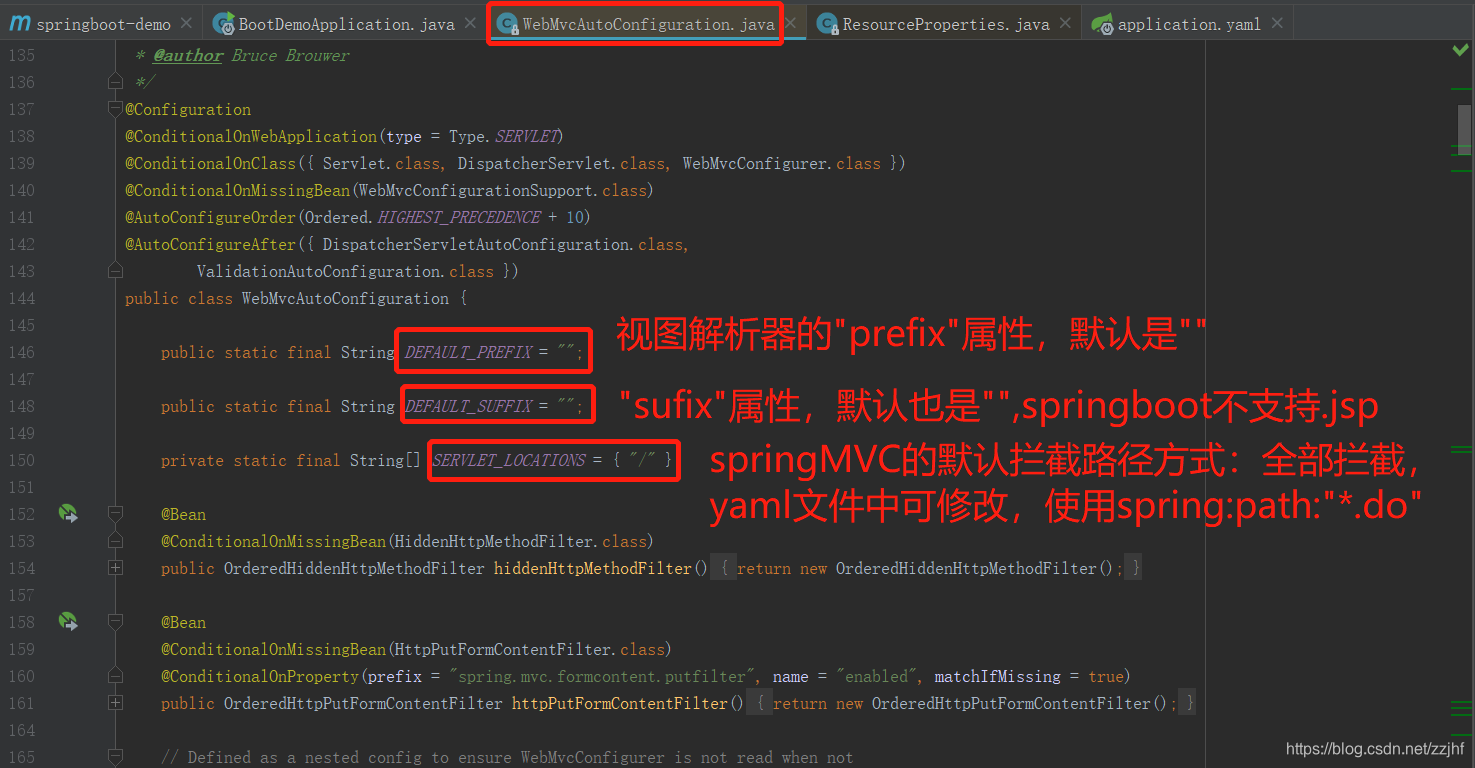Close the WebMvcAutoConfiguration.java tab

(791, 23)
